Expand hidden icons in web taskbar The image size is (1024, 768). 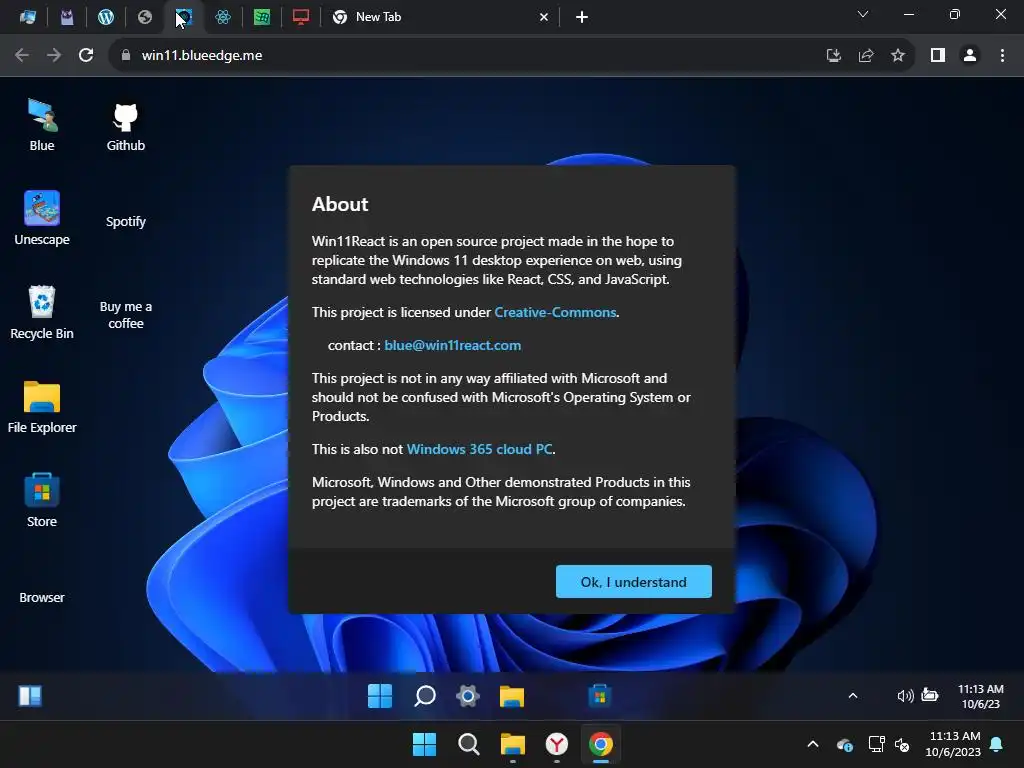tap(853, 696)
